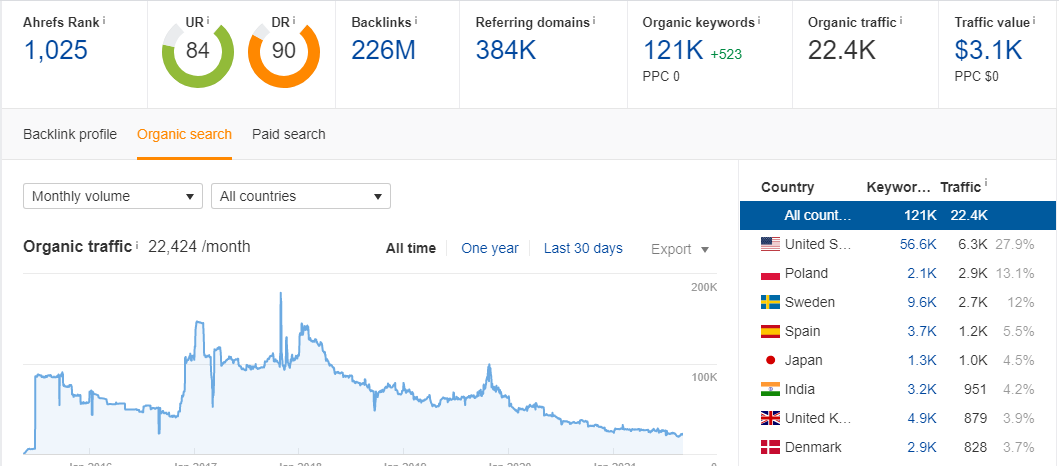
Task: Select the Organic search tab
Action: [x=184, y=134]
